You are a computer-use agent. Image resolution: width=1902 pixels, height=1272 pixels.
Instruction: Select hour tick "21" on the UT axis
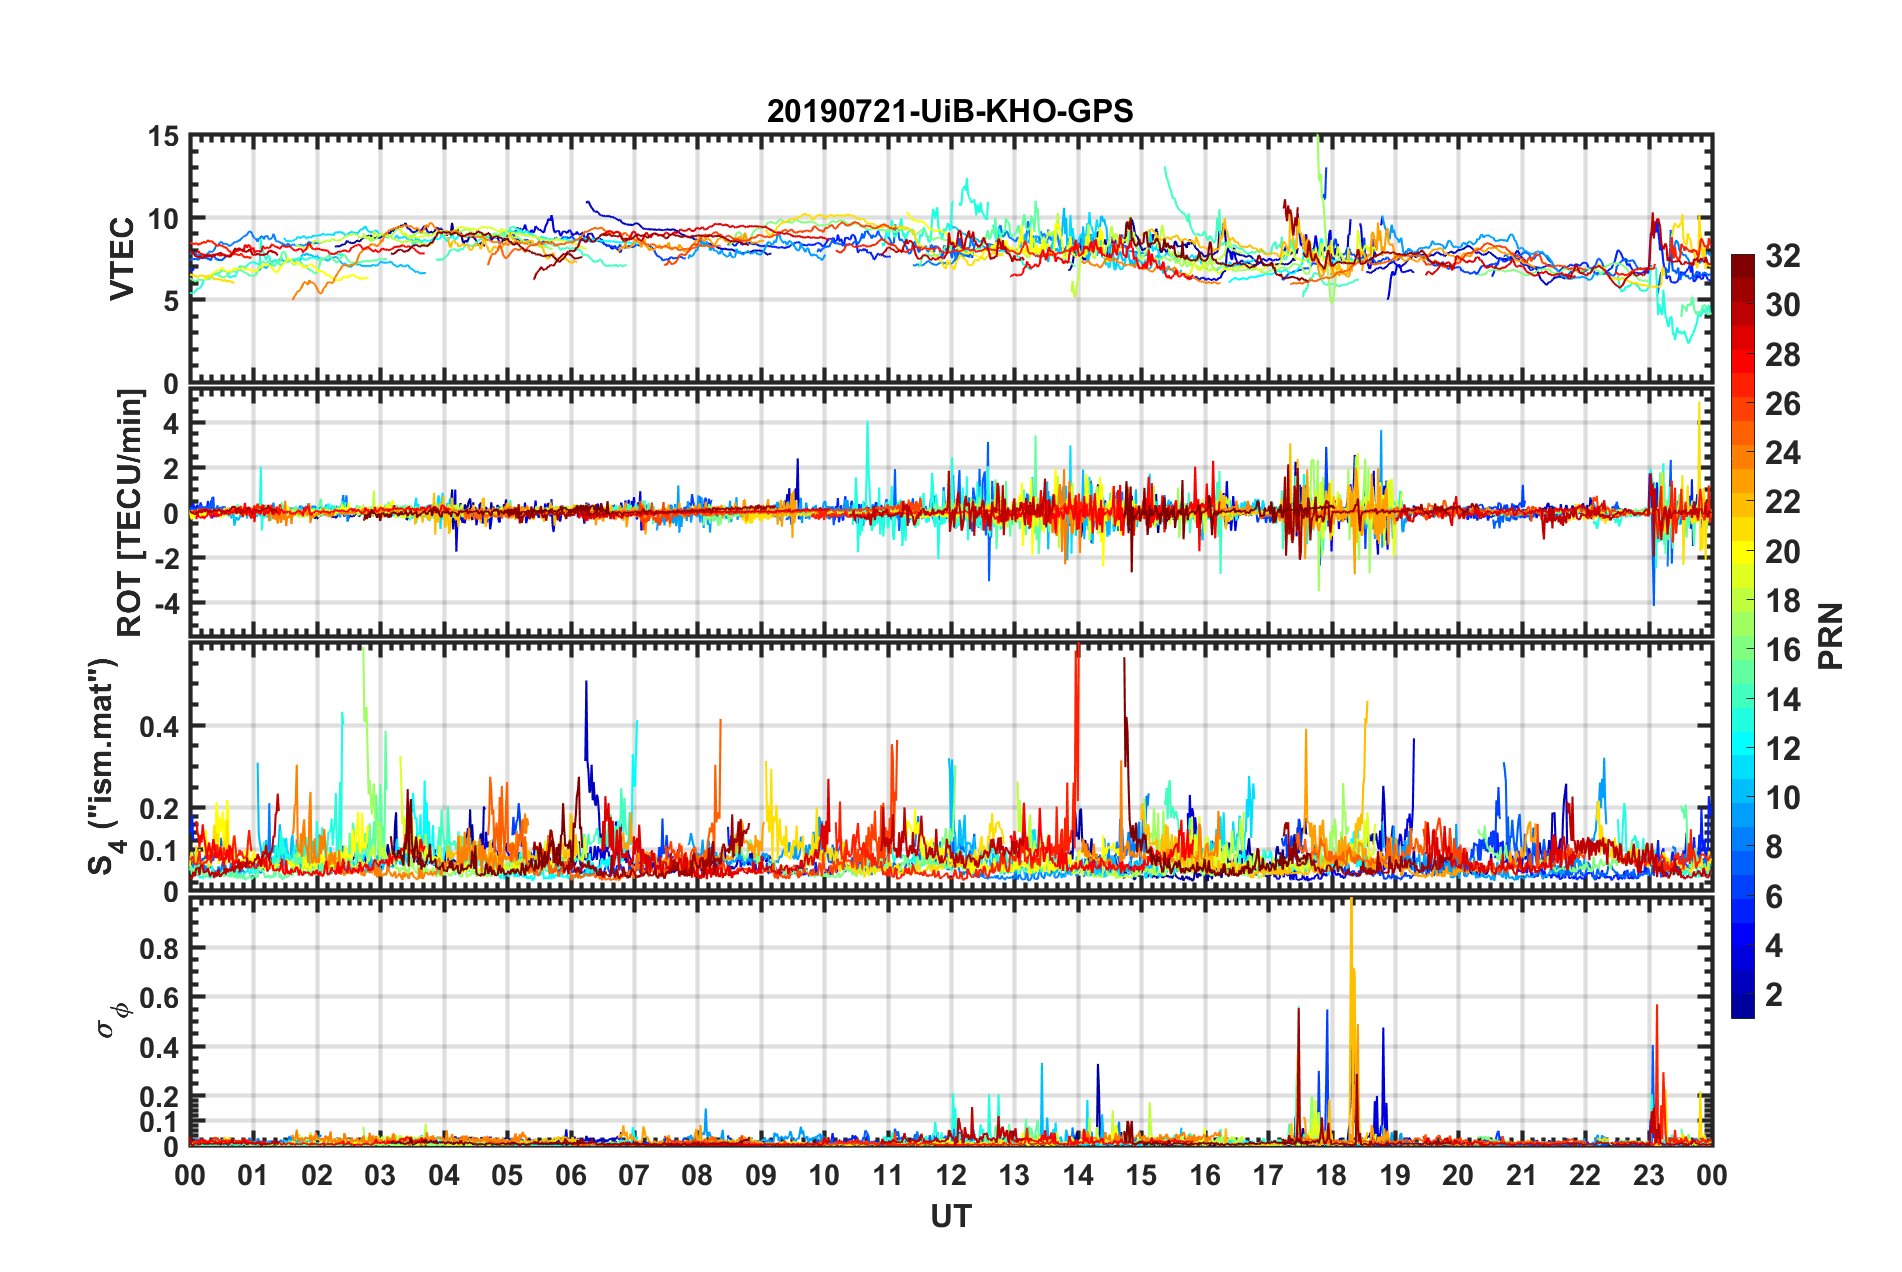tap(1521, 1175)
